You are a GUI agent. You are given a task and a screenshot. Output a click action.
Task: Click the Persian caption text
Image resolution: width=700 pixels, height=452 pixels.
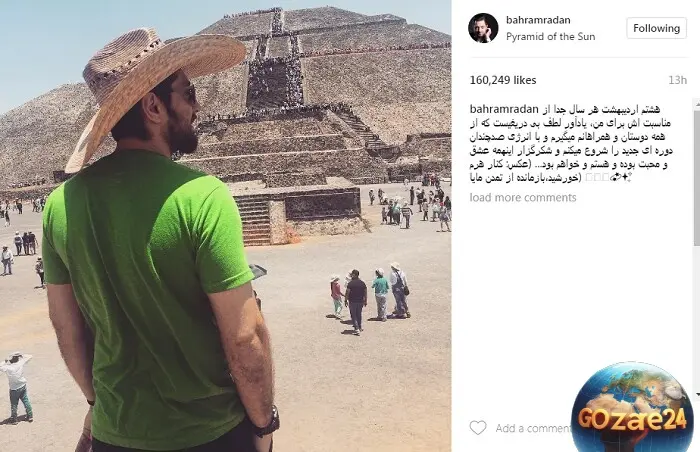tap(571, 143)
